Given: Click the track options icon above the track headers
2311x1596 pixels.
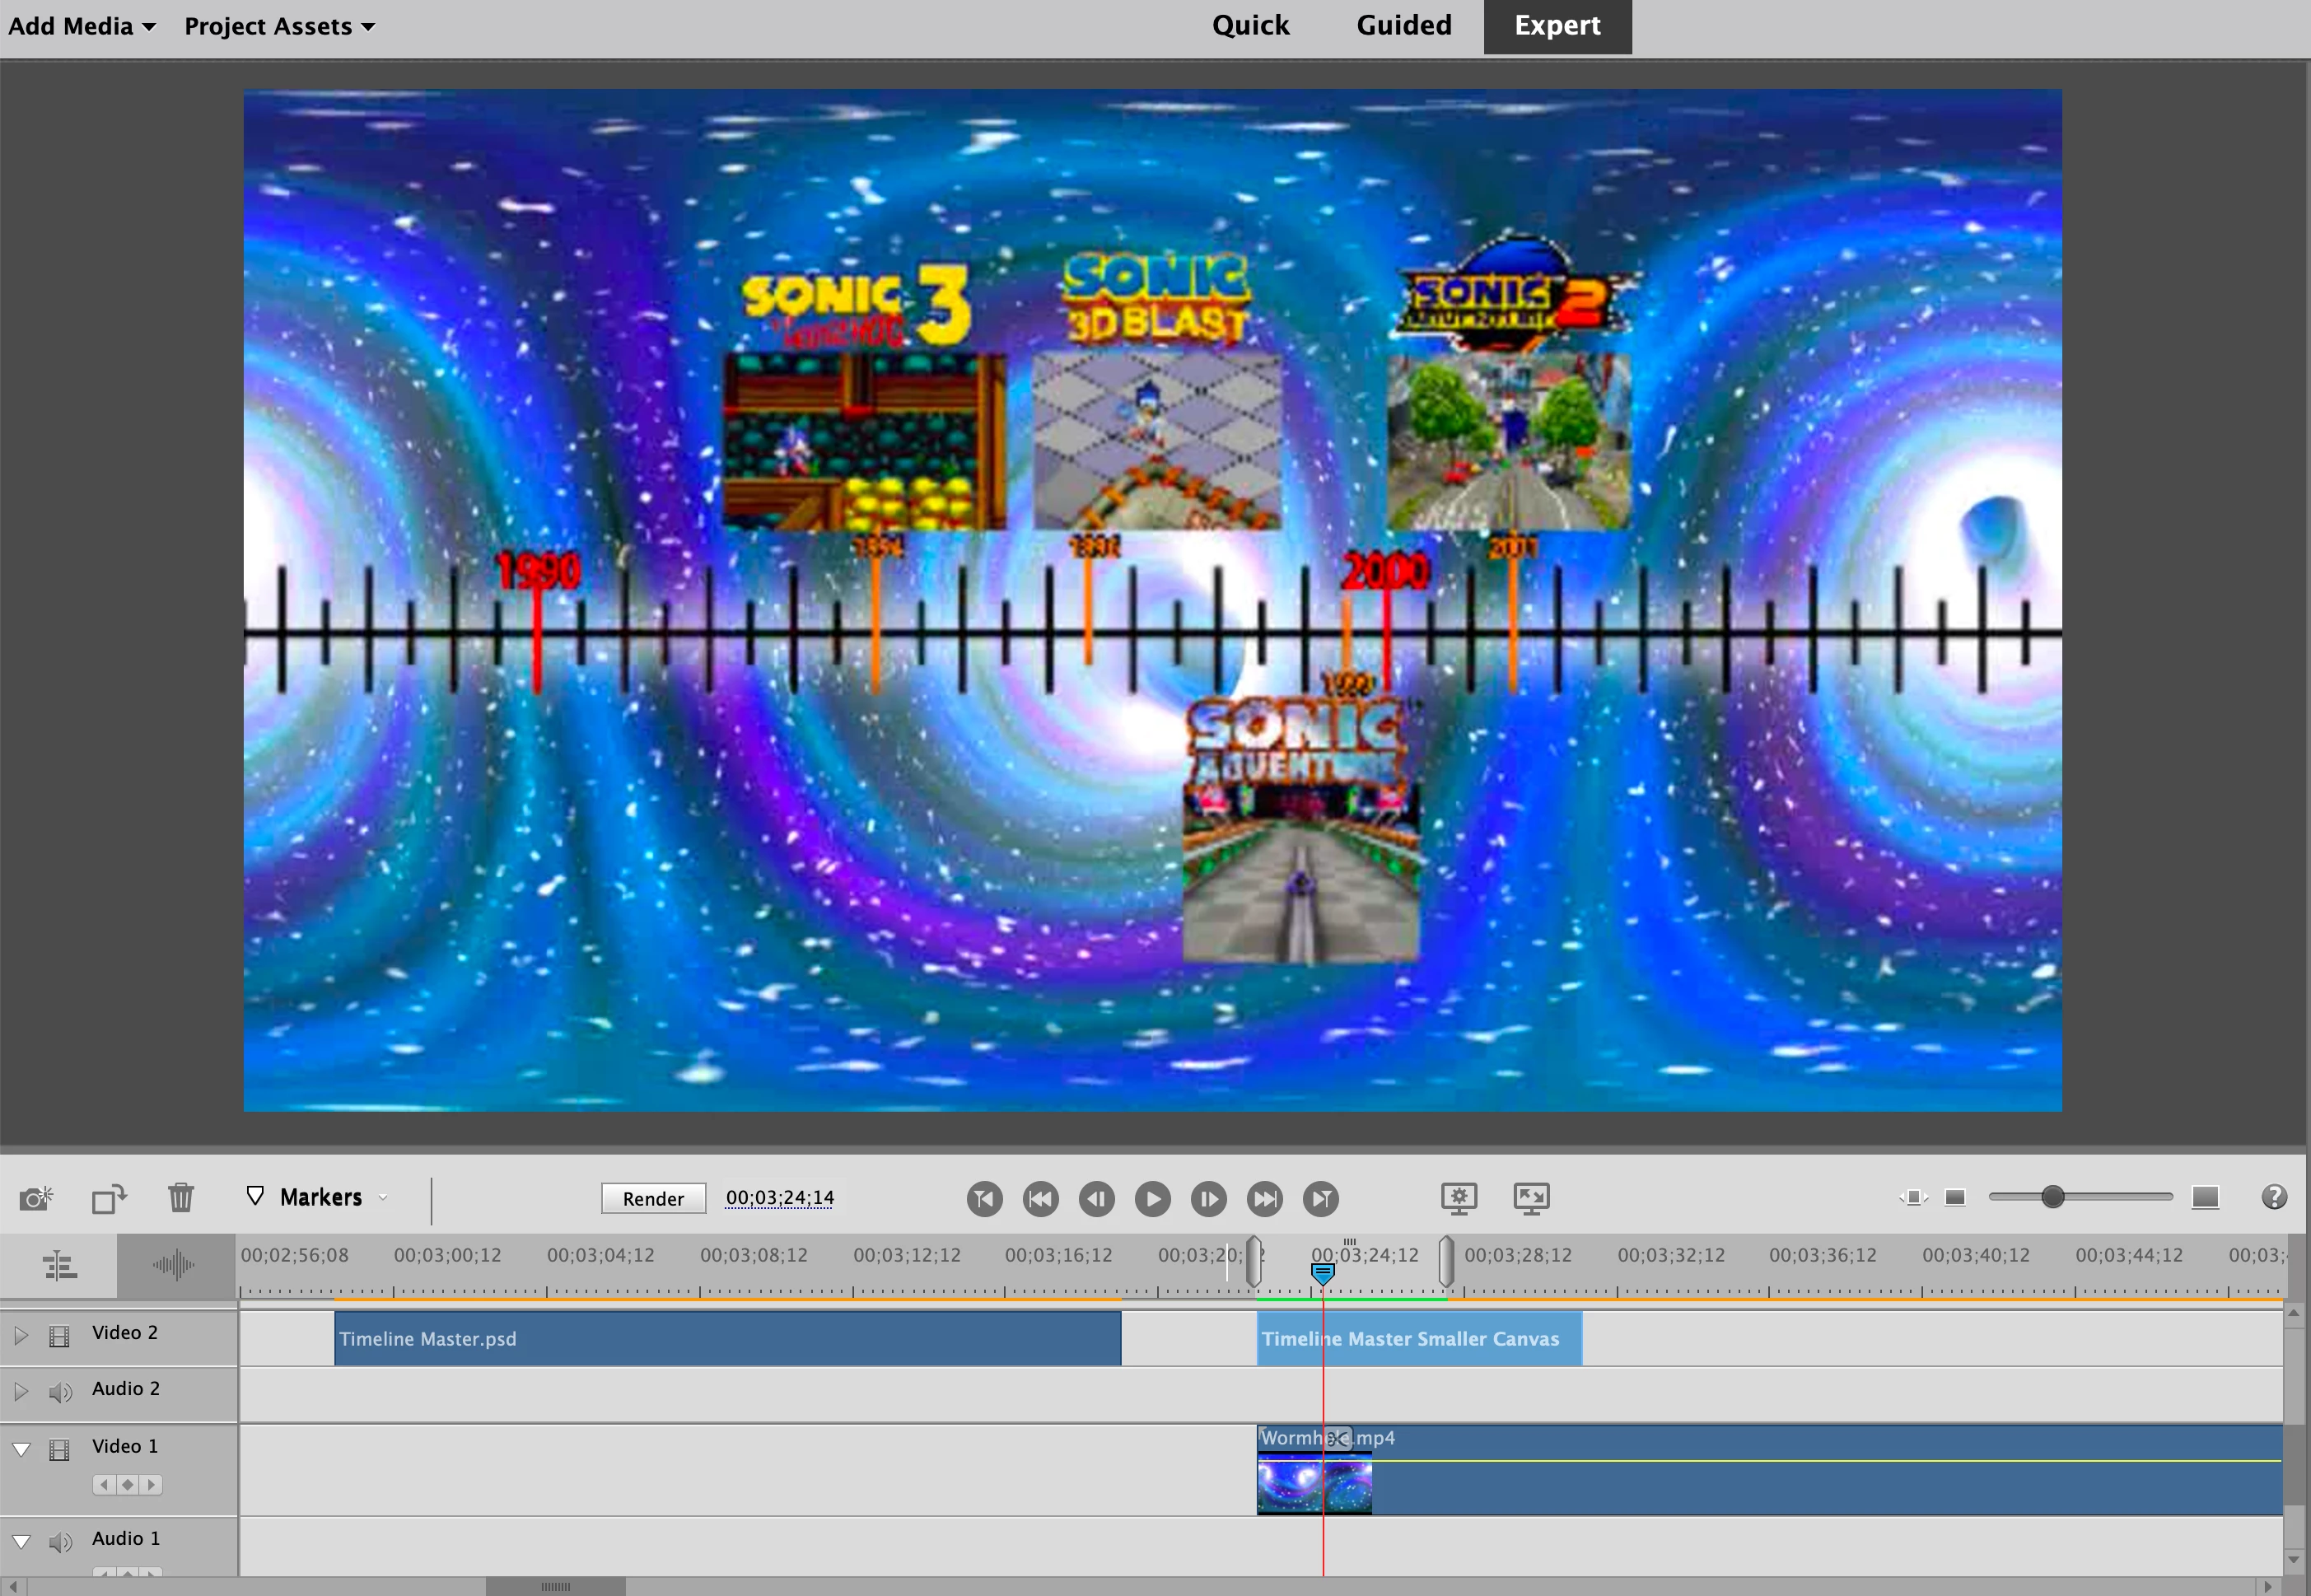Looking at the screenshot, I should (x=60, y=1266).
